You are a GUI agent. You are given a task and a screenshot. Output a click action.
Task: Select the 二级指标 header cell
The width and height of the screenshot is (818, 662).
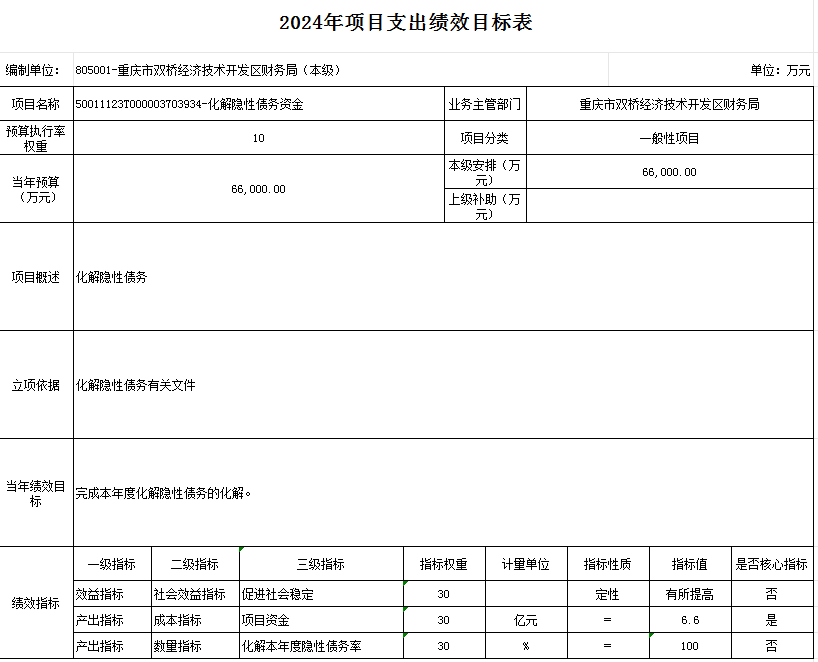pos(196,564)
